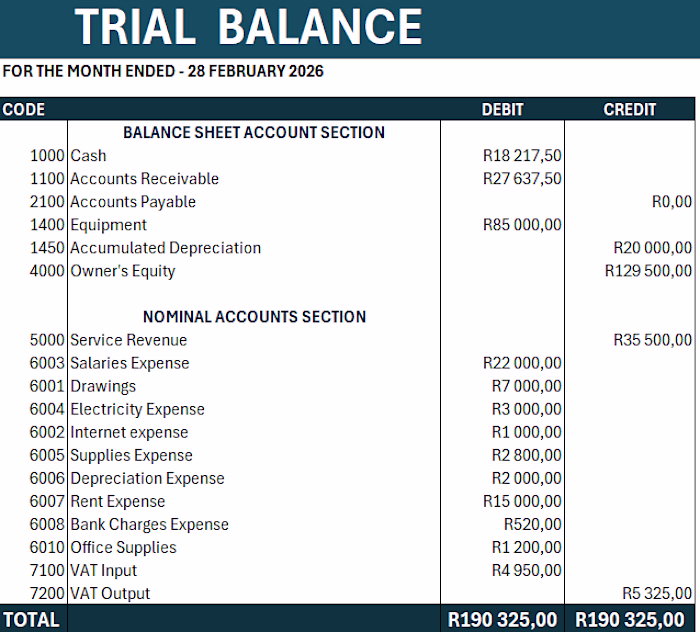
Task: Click the Equipment debit value R85 000,00
Action: click(522, 225)
